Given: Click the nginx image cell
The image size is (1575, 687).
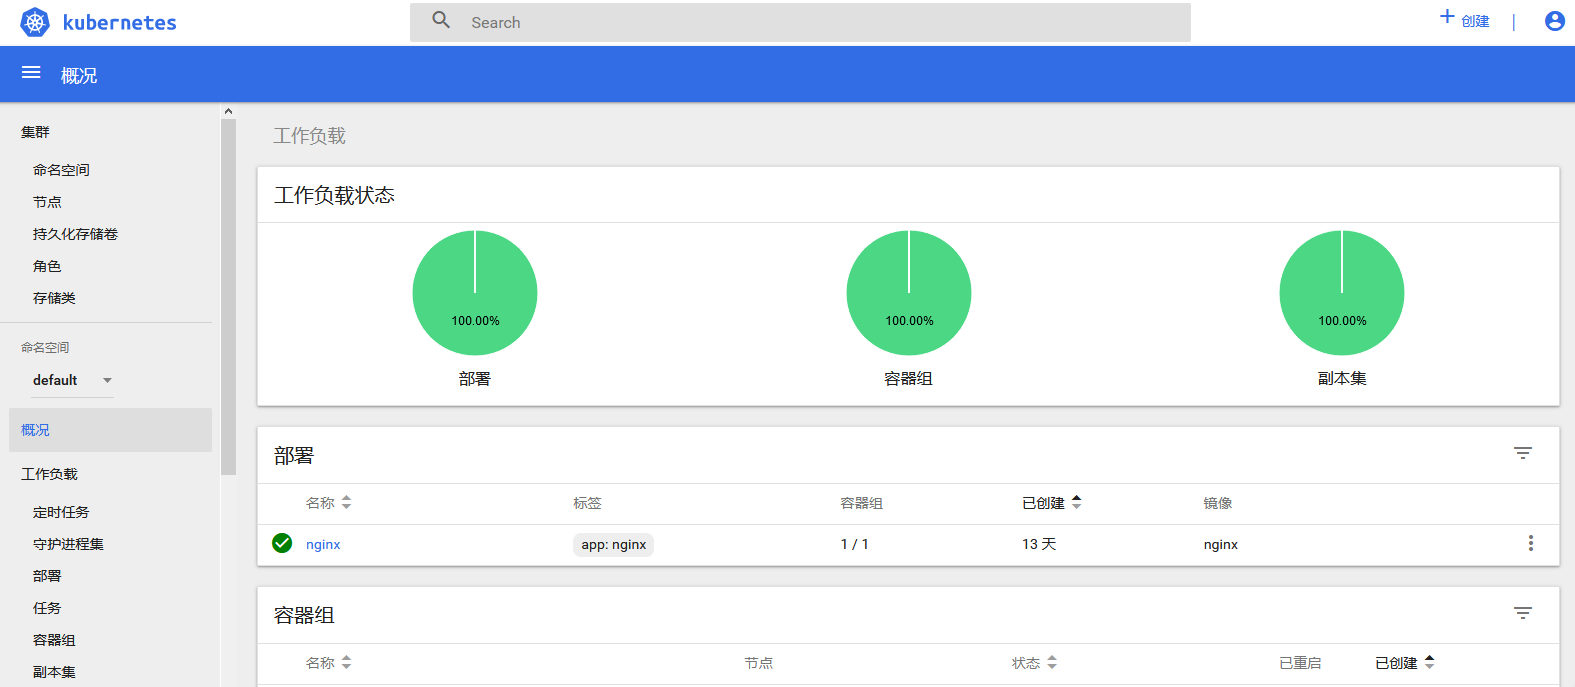Looking at the screenshot, I should pyautogui.click(x=1221, y=544).
